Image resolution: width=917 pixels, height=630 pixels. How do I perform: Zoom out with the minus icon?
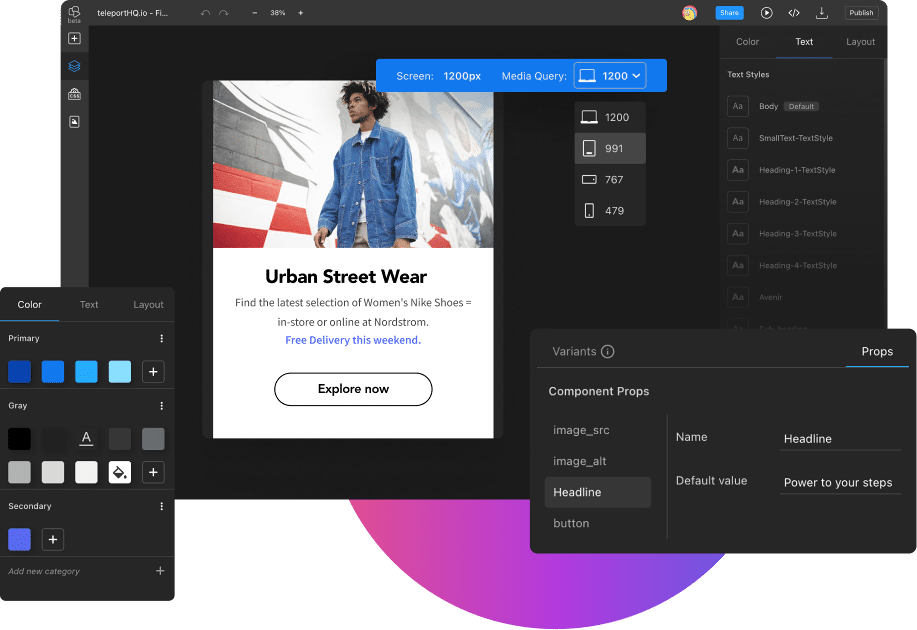point(255,13)
